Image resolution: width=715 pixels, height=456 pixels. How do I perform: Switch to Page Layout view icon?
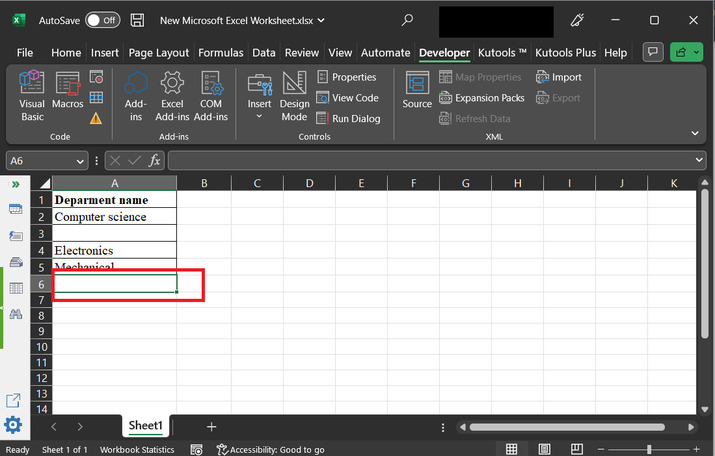[544, 449]
